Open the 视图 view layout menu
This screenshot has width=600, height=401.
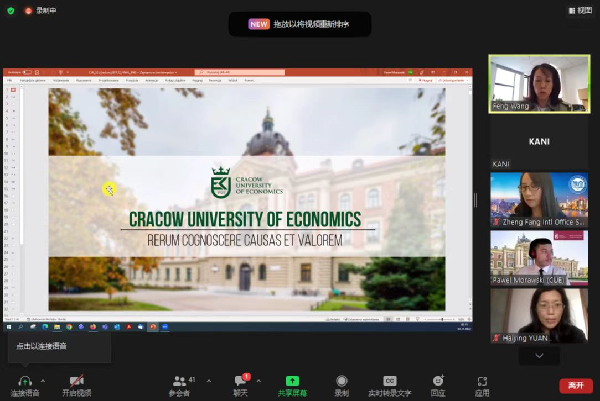coord(580,11)
